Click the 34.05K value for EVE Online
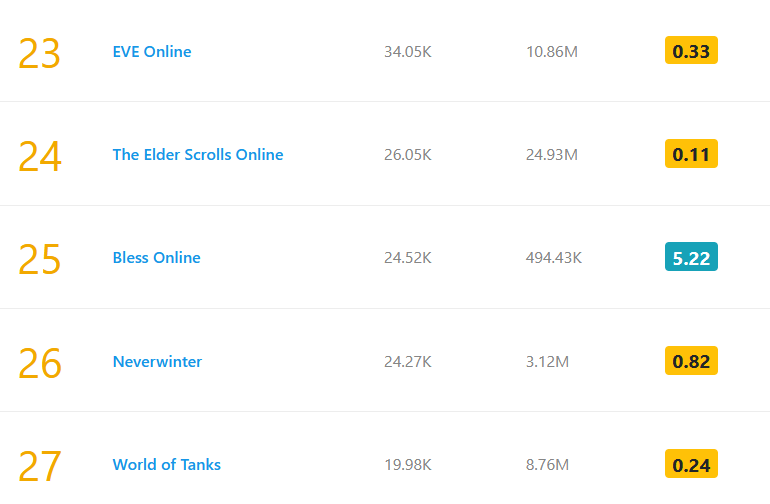The width and height of the screenshot is (770, 504). click(x=407, y=51)
